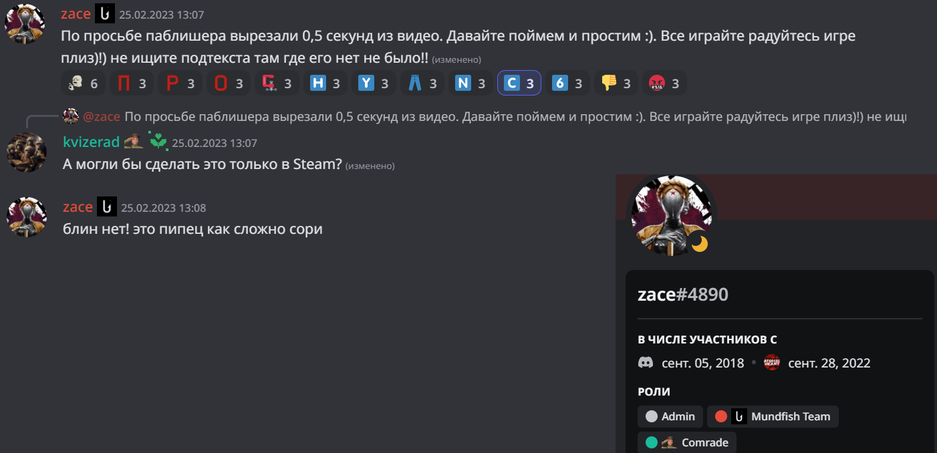The height and width of the screenshot is (453, 937).
Task: Toggle the skull emoji reaction
Action: coord(83,83)
